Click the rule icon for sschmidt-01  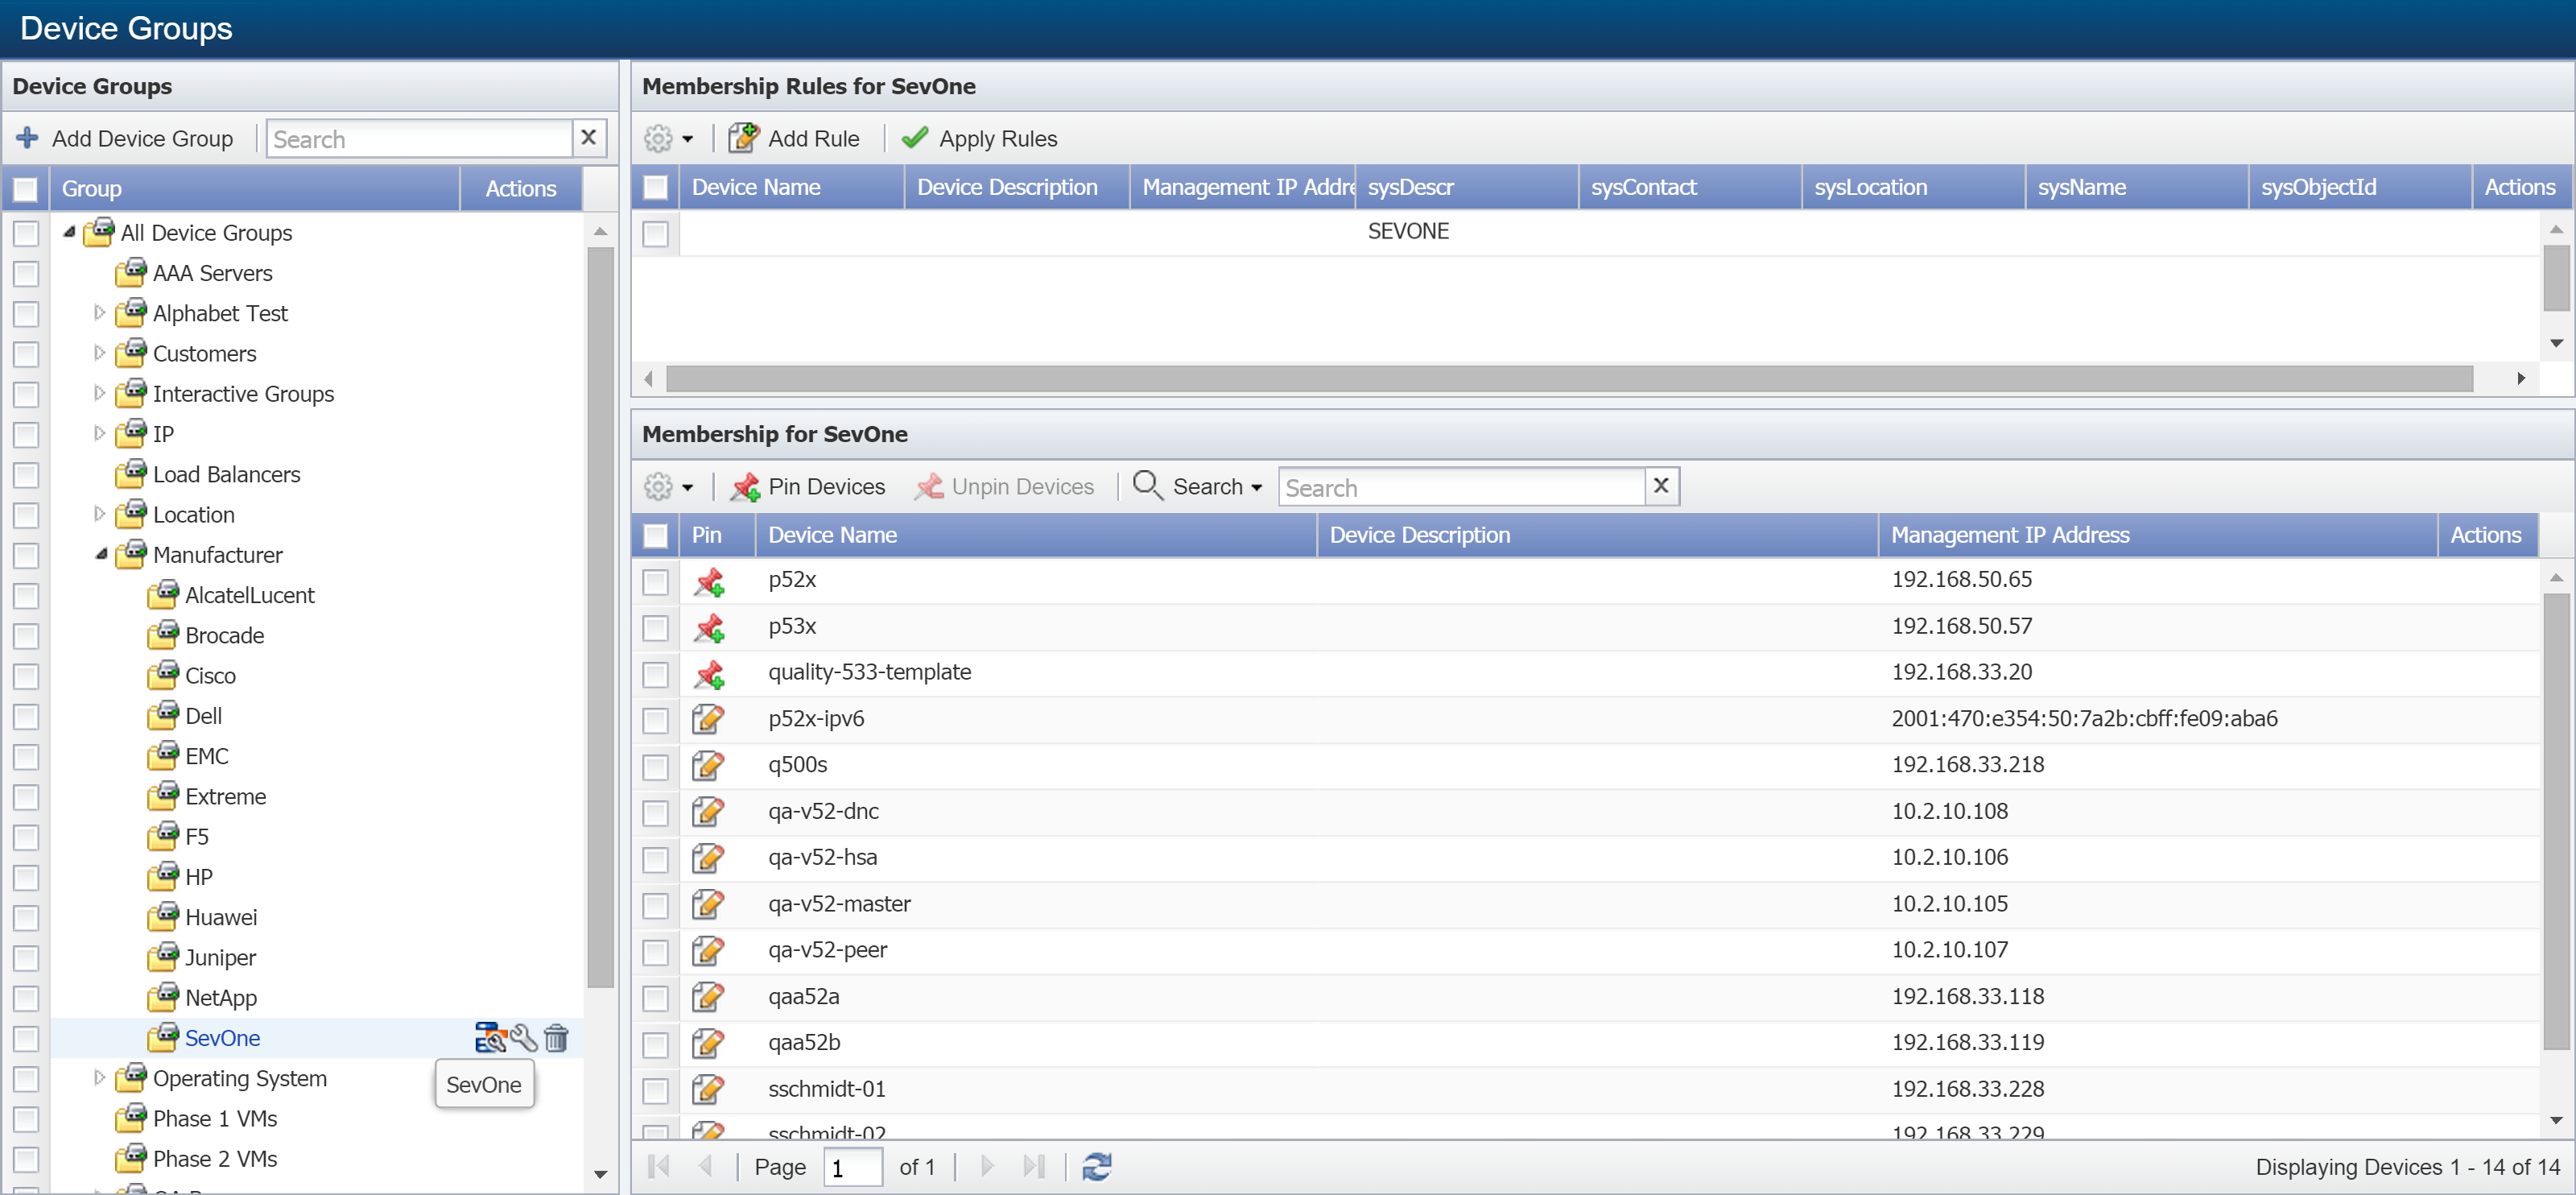[x=708, y=1089]
